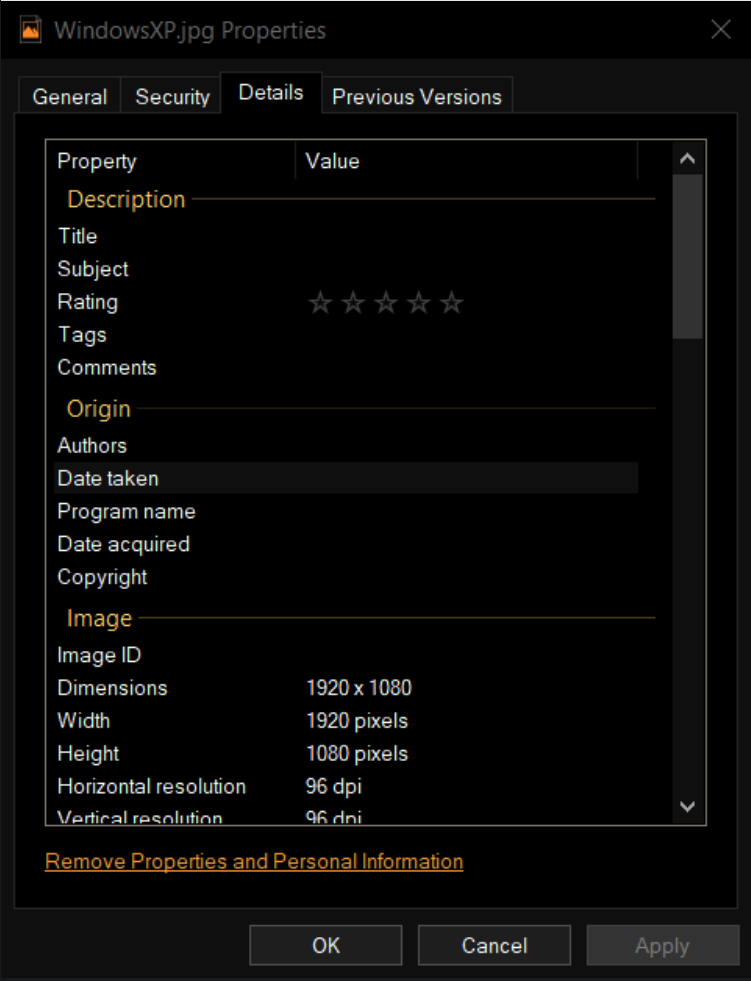This screenshot has height=981, width=751.
Task: Open Remove Properties and Personal Information link
Action: click(254, 862)
